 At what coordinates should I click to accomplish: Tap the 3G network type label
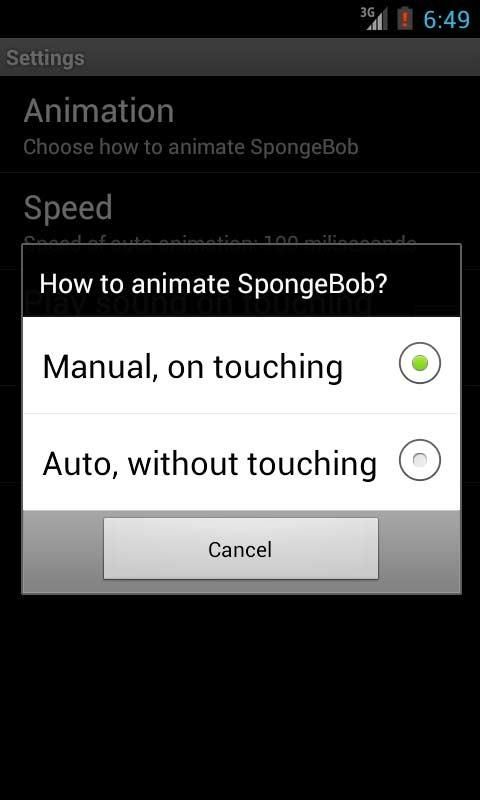point(367,12)
